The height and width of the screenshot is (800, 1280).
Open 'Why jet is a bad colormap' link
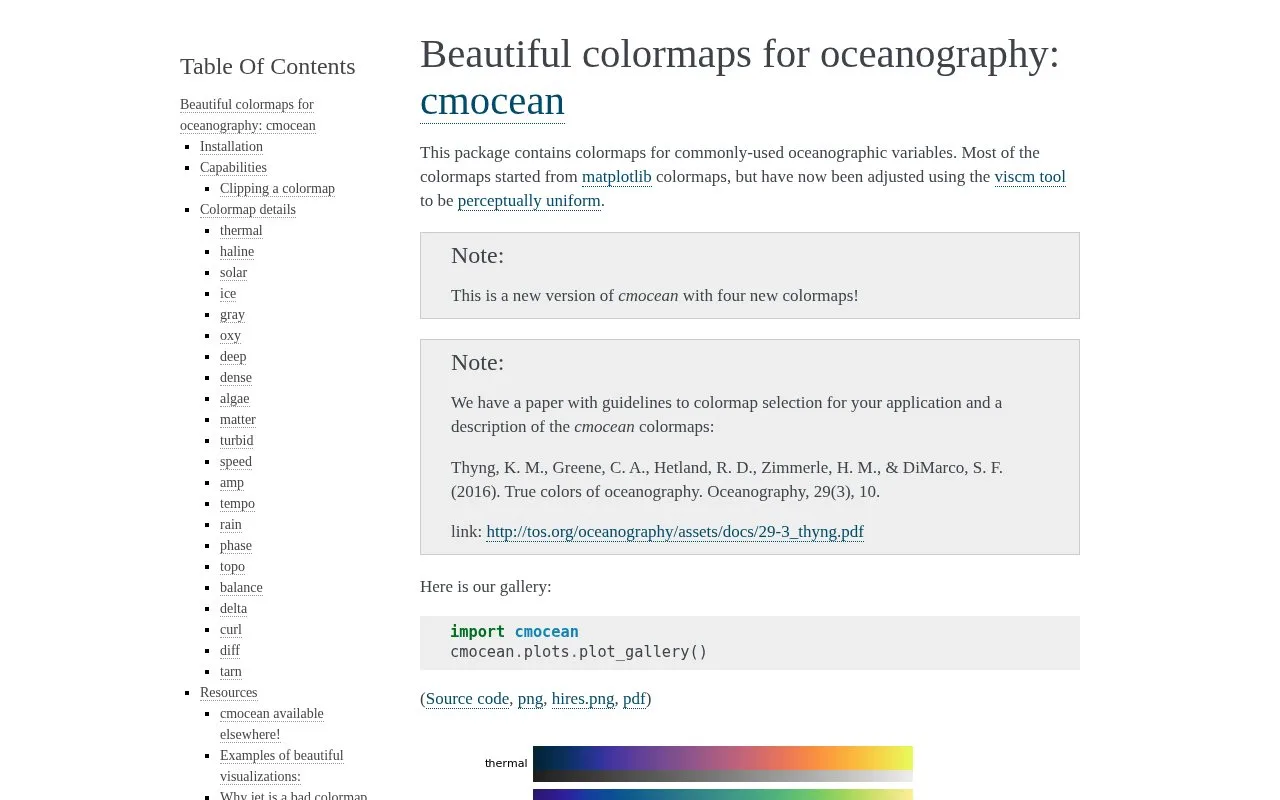[x=293, y=796]
